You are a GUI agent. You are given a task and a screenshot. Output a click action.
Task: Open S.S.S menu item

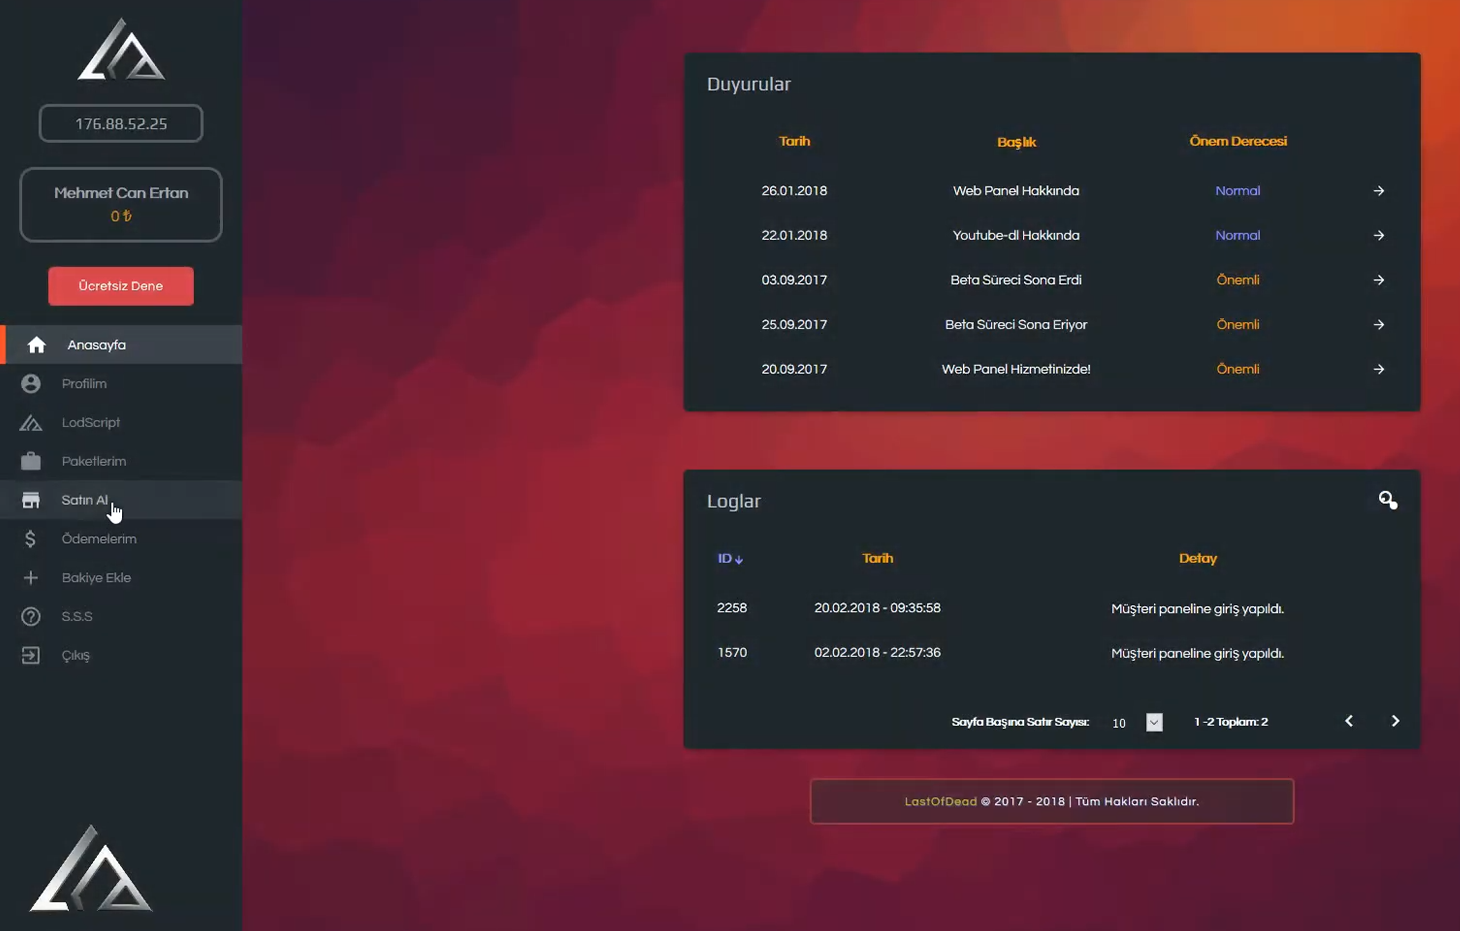[x=121, y=617]
